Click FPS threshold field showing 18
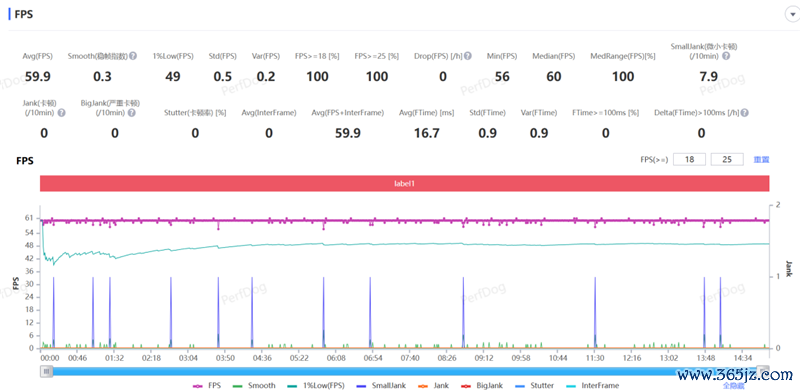Image resolution: width=800 pixels, height=390 pixels. (x=689, y=160)
